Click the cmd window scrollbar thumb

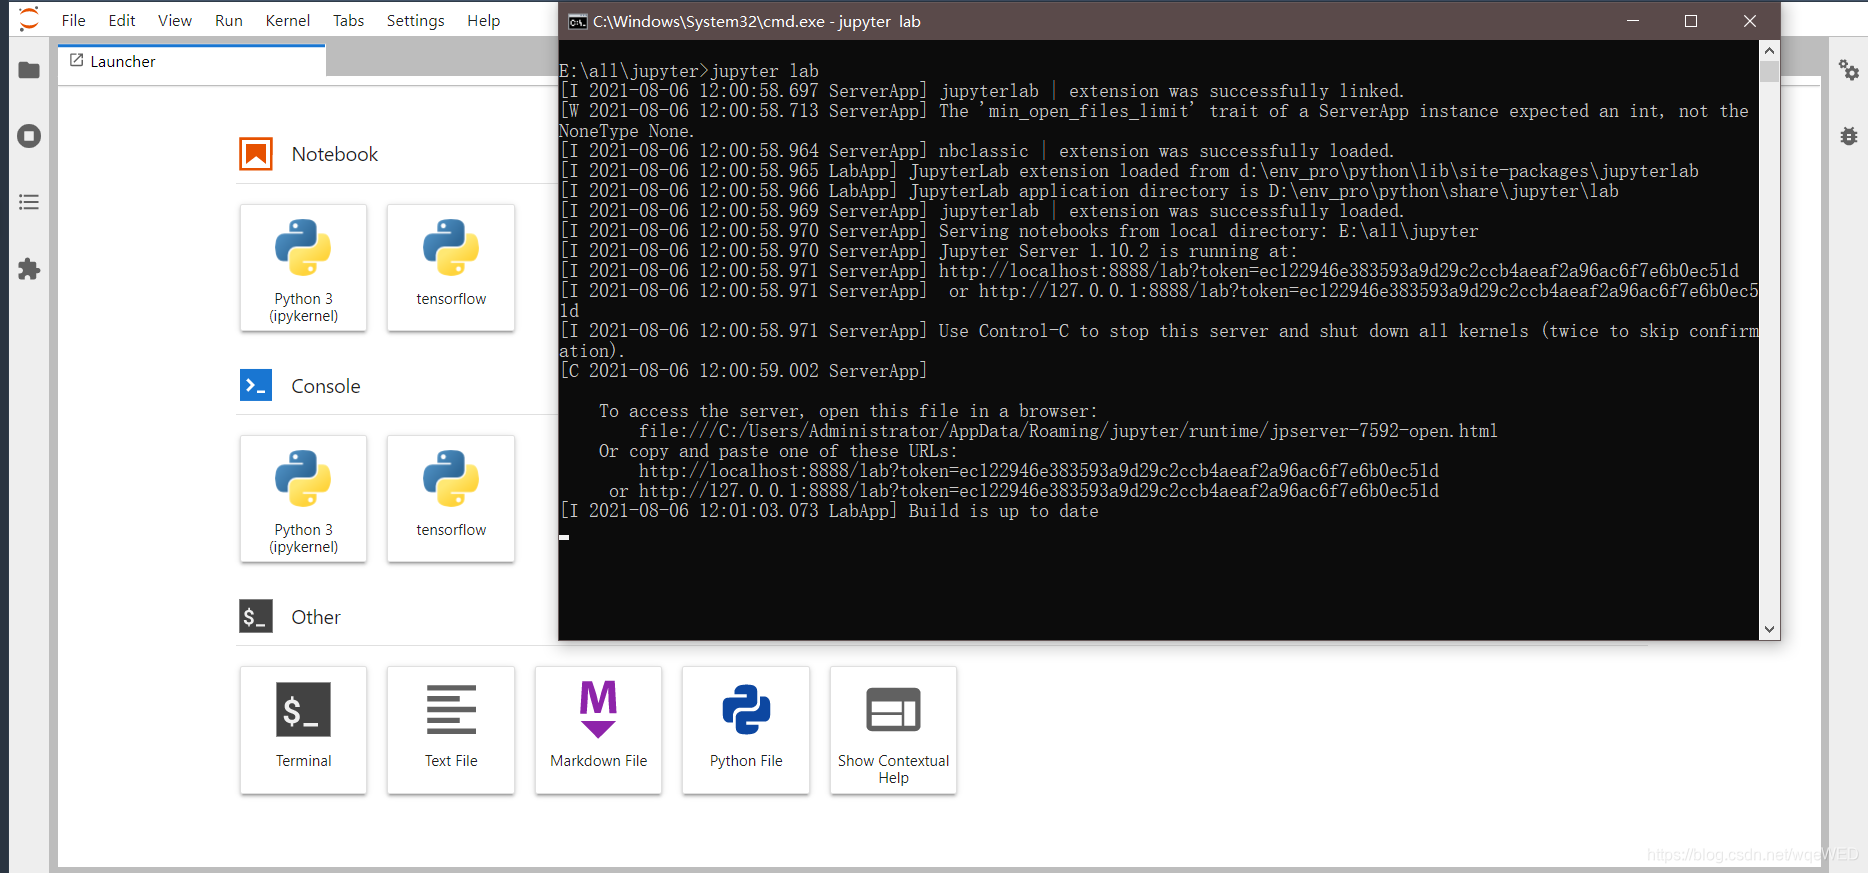point(1769,72)
